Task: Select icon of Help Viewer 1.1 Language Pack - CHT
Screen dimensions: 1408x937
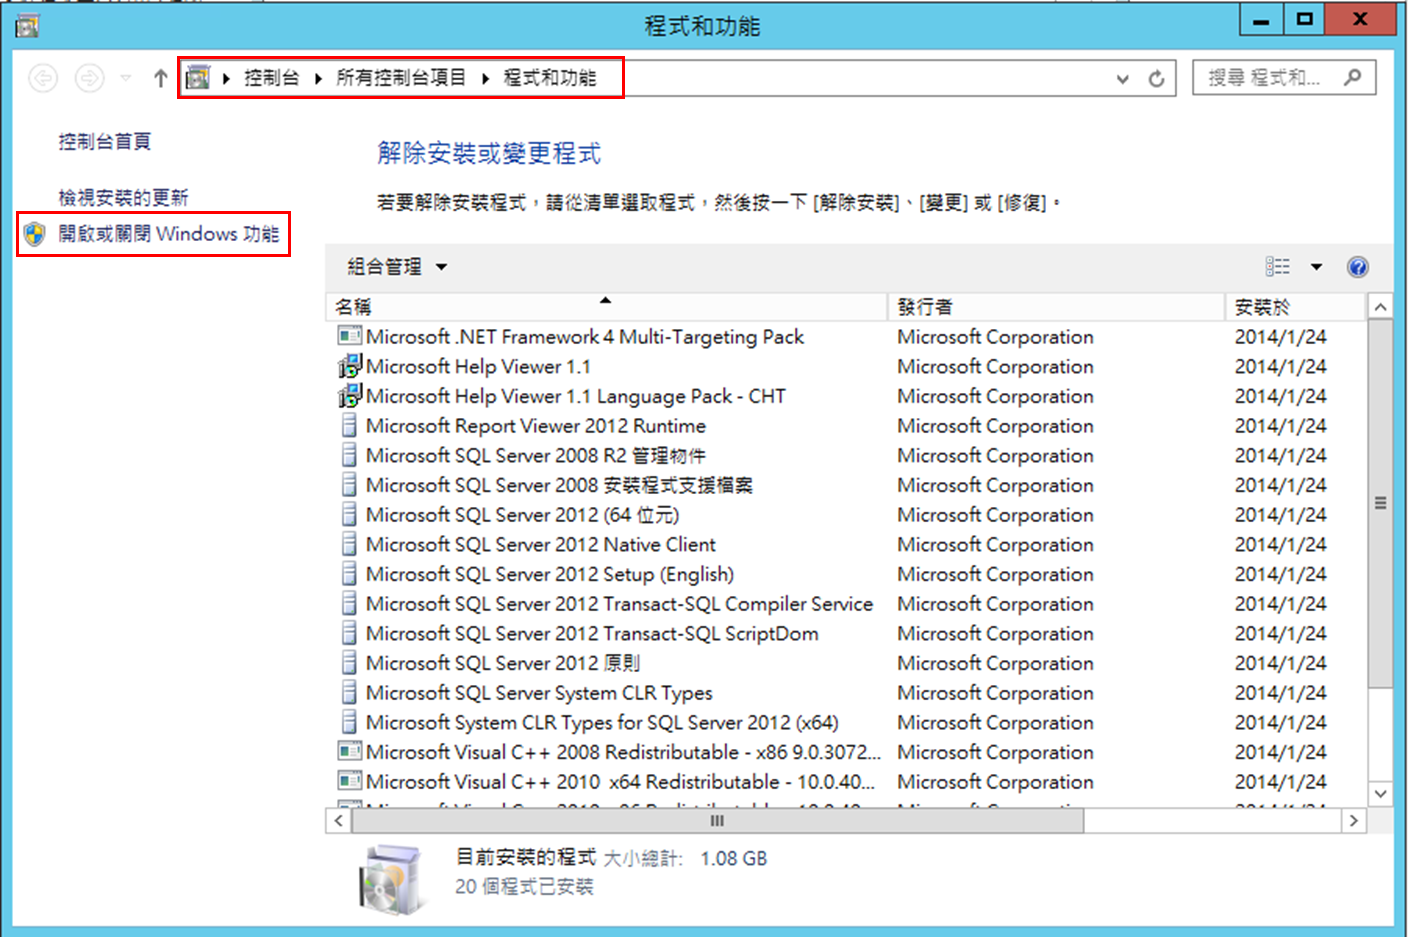Action: click(349, 396)
